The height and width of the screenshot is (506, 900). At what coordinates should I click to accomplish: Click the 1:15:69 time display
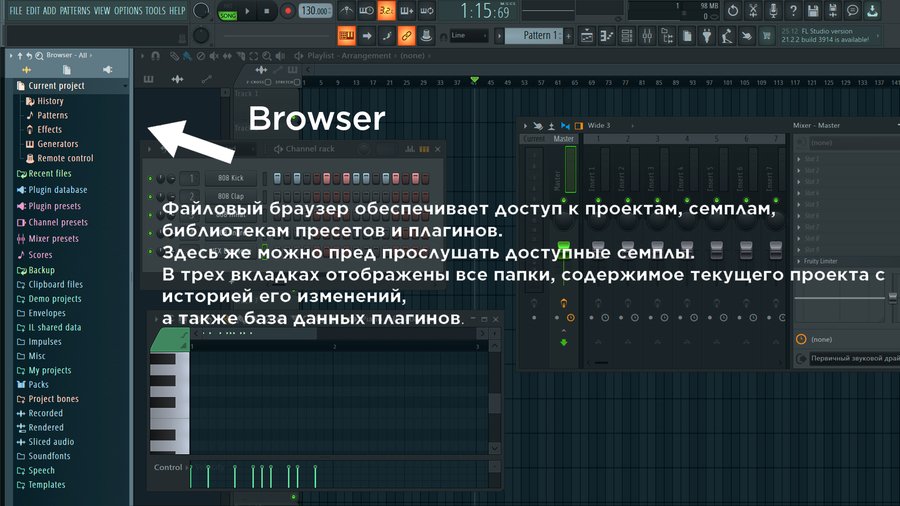[486, 11]
